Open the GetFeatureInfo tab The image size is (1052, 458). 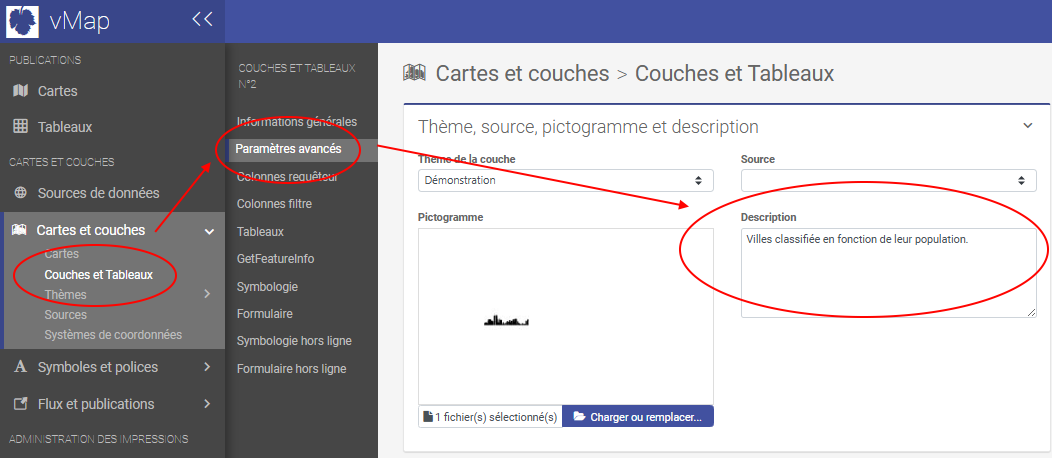click(275, 259)
